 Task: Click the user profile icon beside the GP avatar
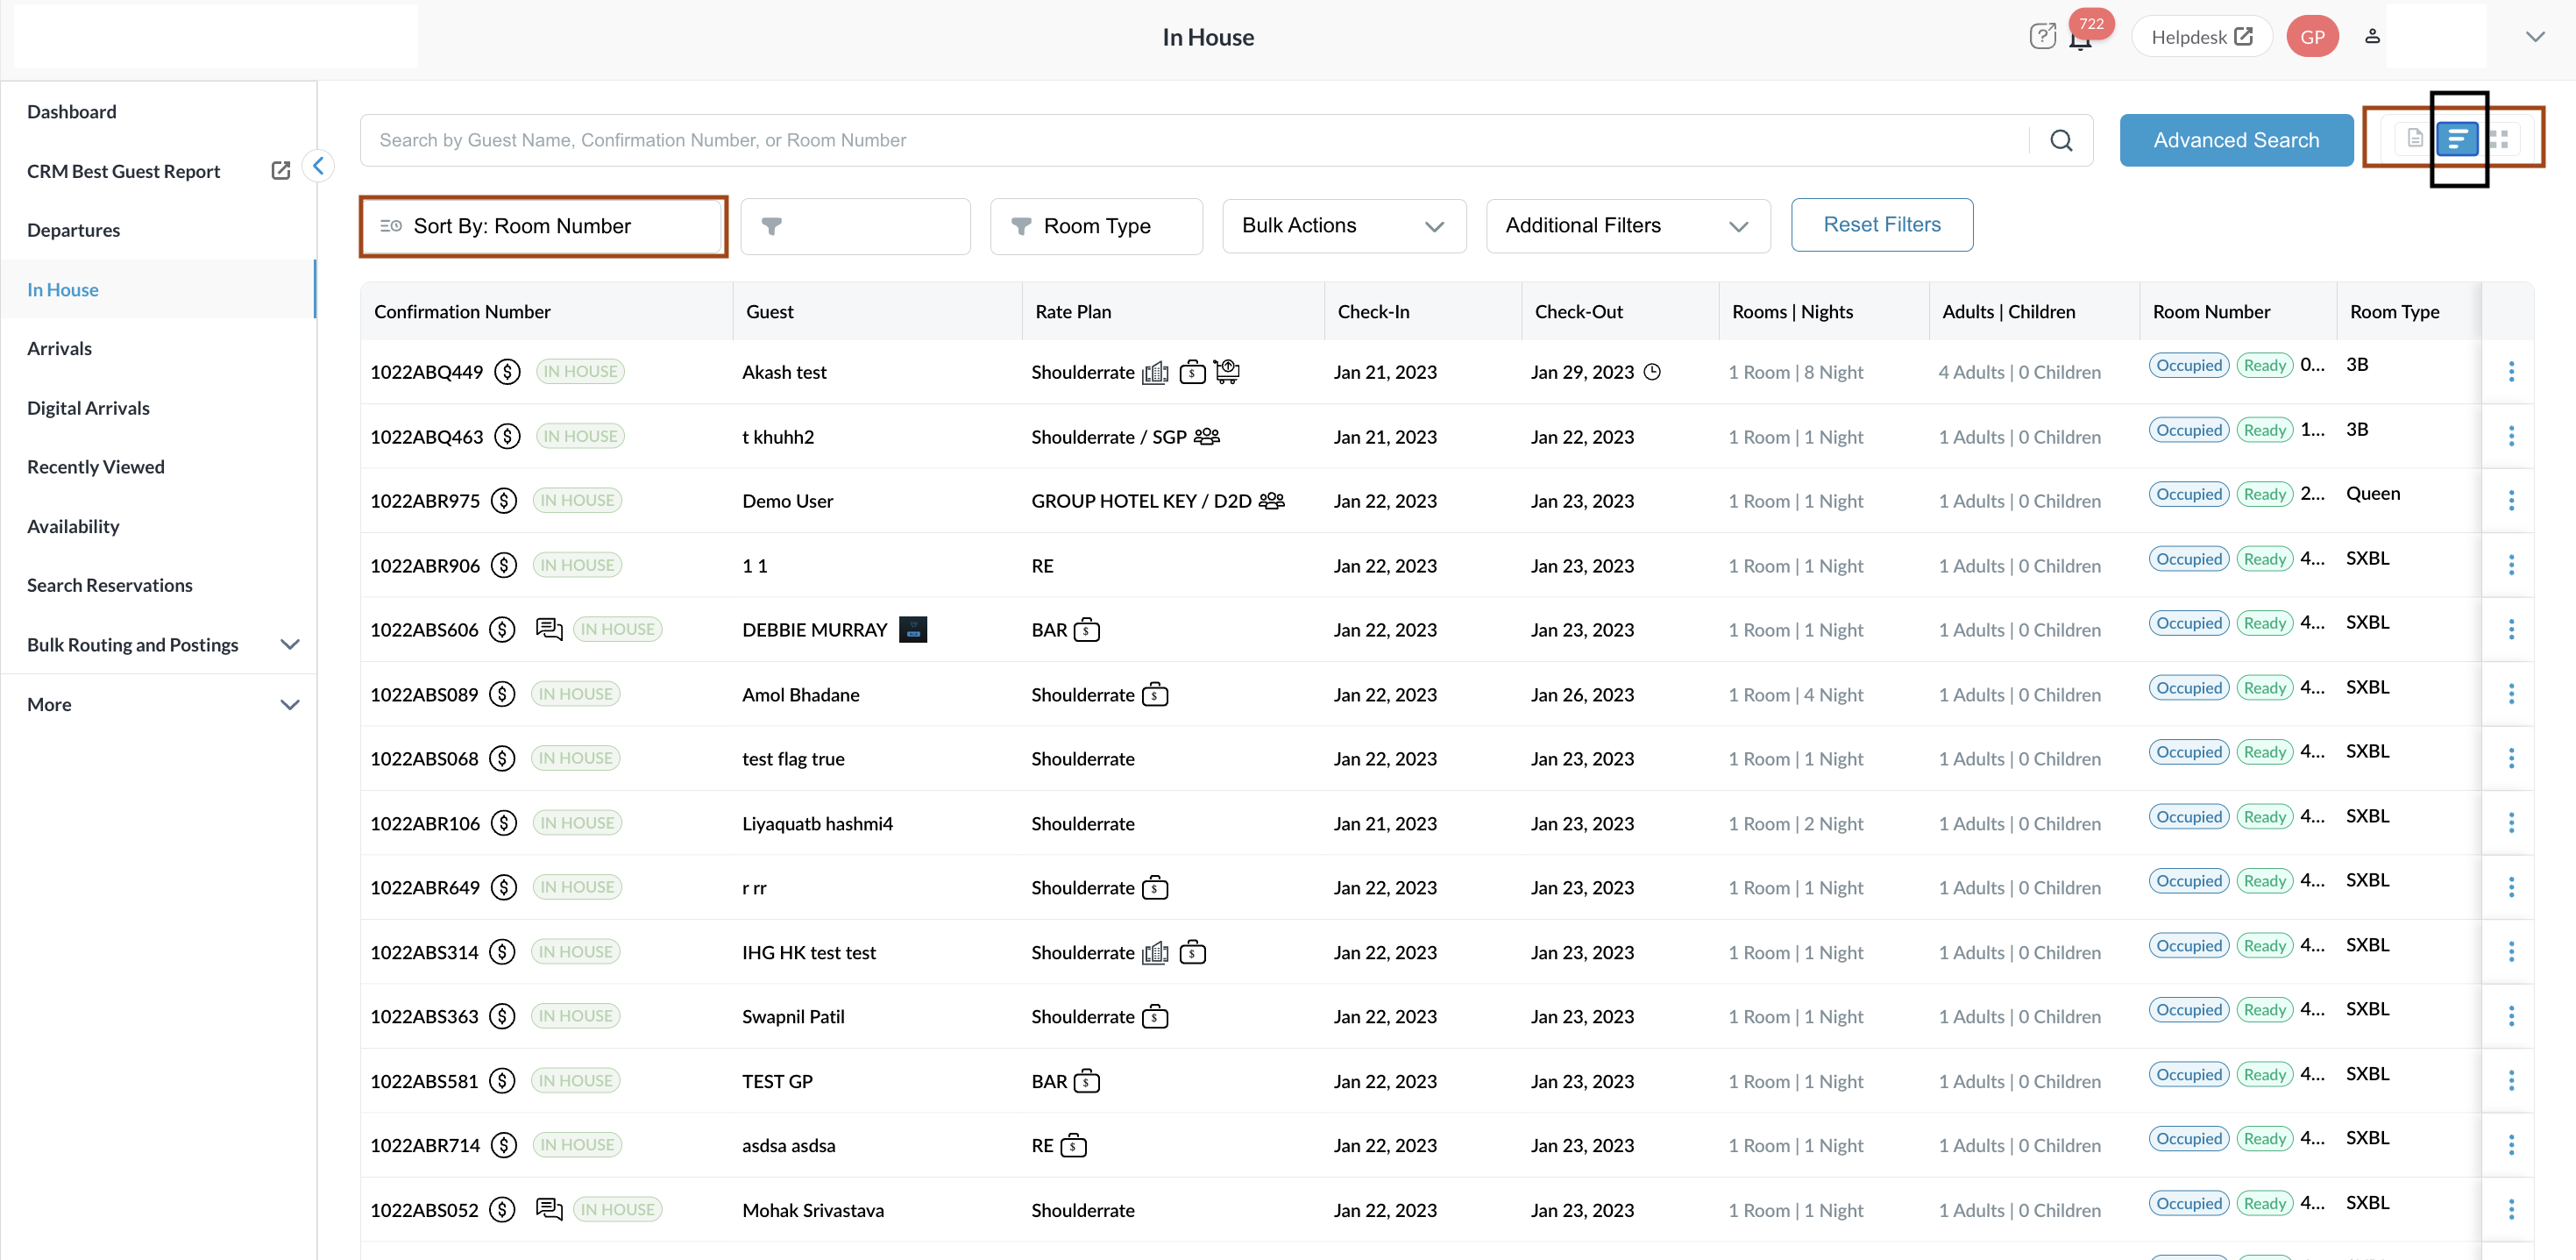2372,36
